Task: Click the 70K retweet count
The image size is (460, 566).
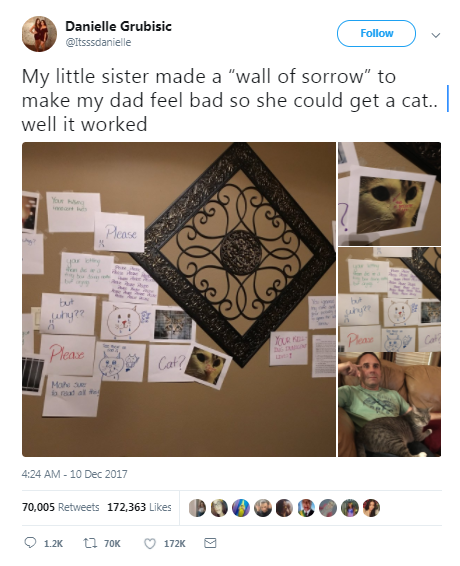Action: point(112,543)
